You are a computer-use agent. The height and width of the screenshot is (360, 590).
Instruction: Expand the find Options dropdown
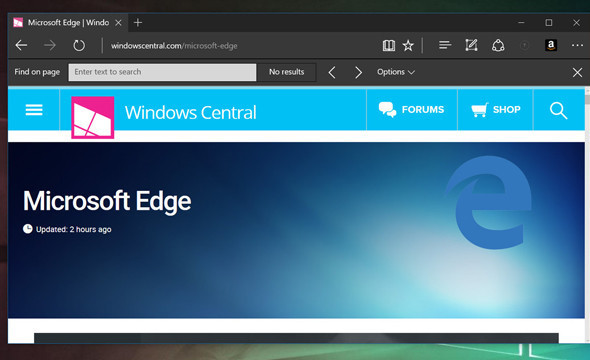(396, 72)
